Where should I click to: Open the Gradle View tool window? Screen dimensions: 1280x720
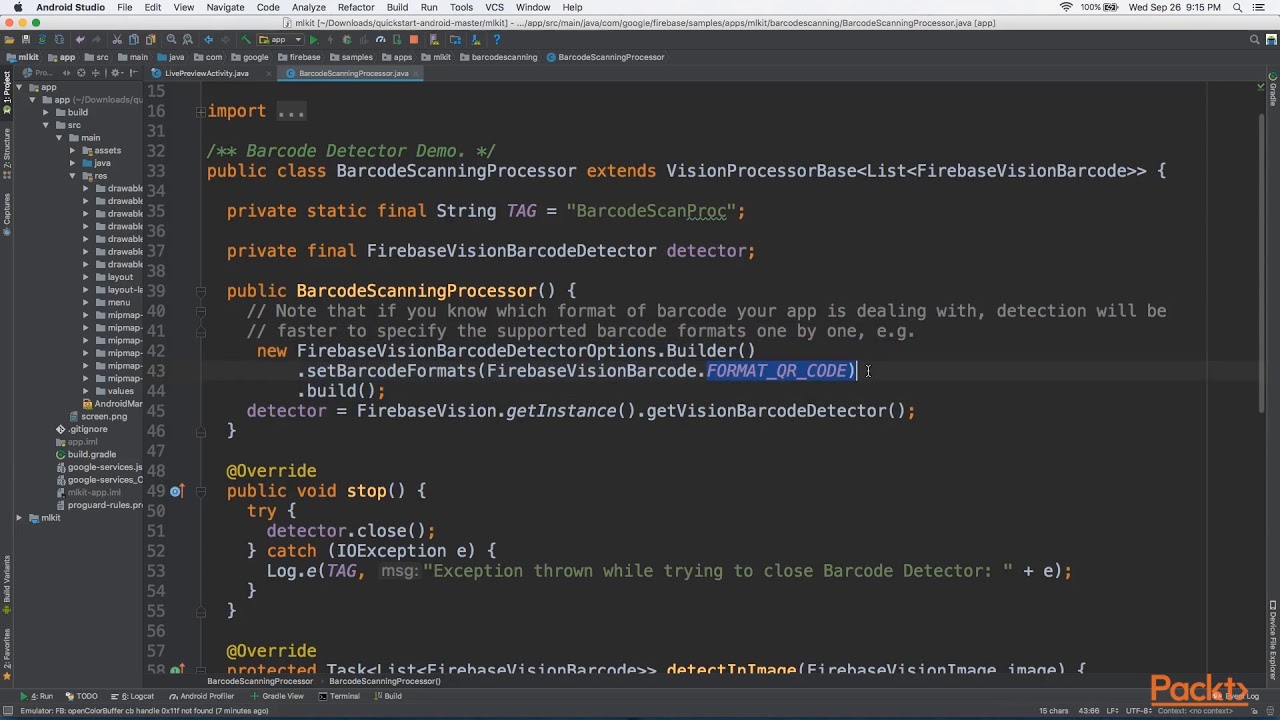(x=275, y=696)
